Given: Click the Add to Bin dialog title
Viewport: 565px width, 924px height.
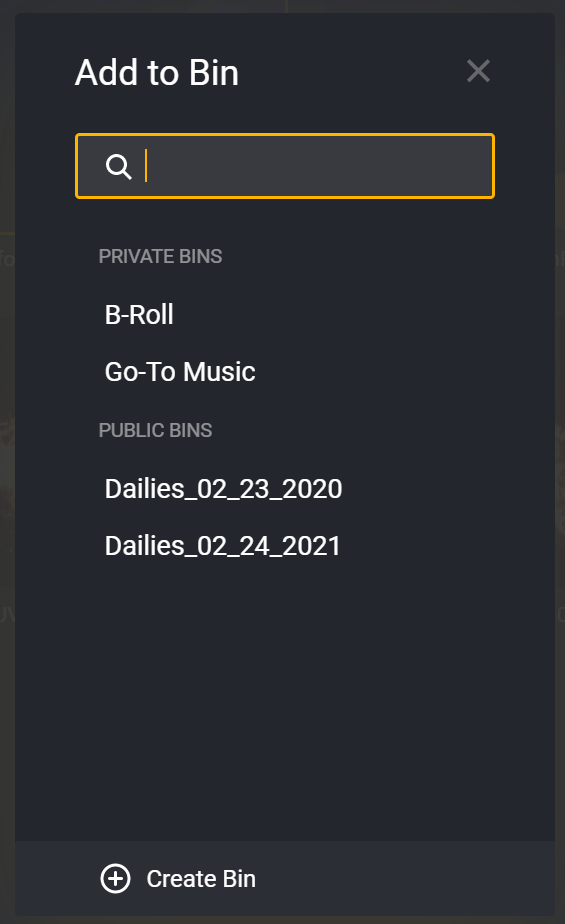Looking at the screenshot, I should [157, 72].
